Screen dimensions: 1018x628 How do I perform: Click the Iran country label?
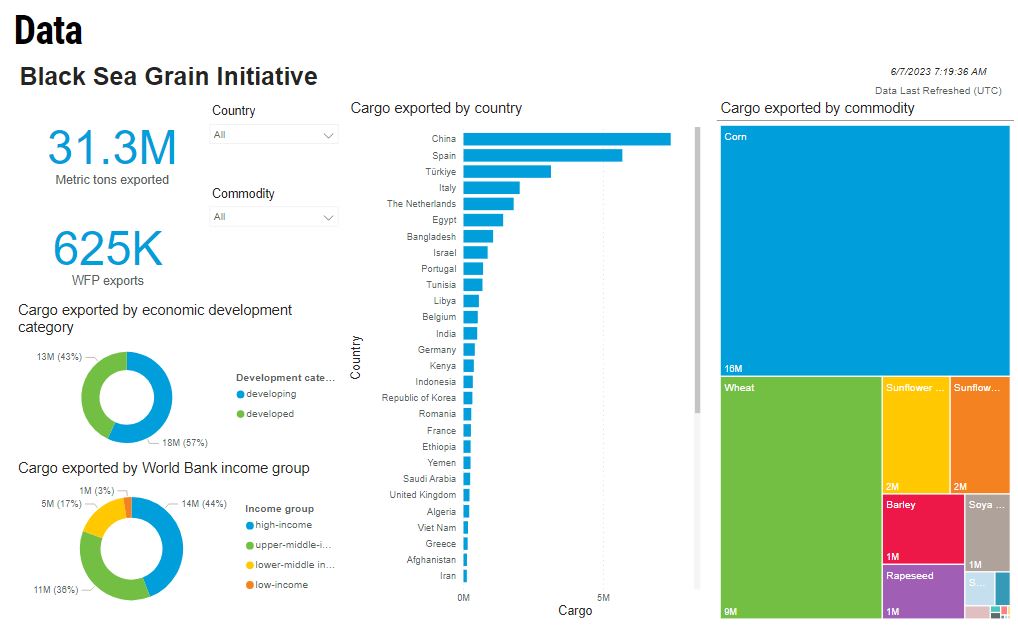[x=448, y=576]
